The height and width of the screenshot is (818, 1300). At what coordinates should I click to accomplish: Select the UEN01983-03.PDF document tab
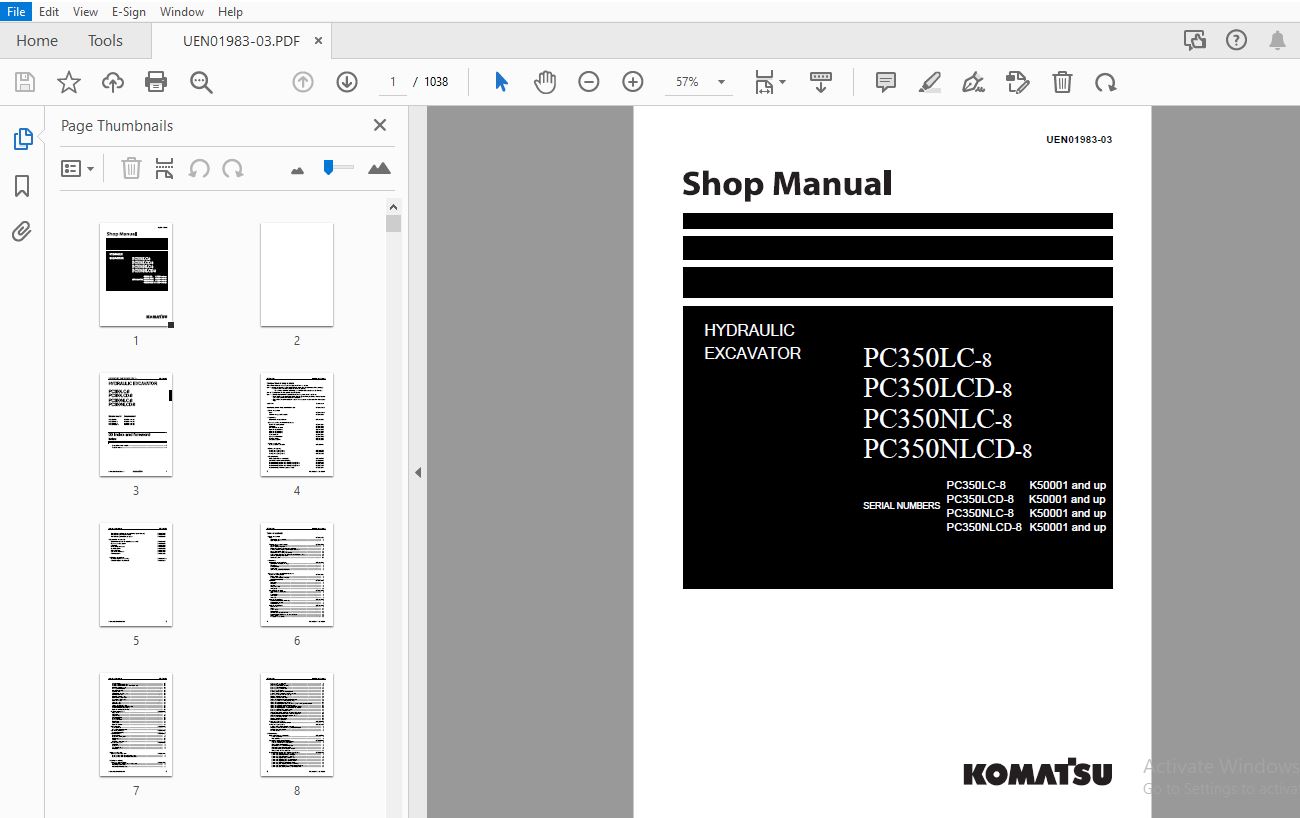[x=240, y=41]
